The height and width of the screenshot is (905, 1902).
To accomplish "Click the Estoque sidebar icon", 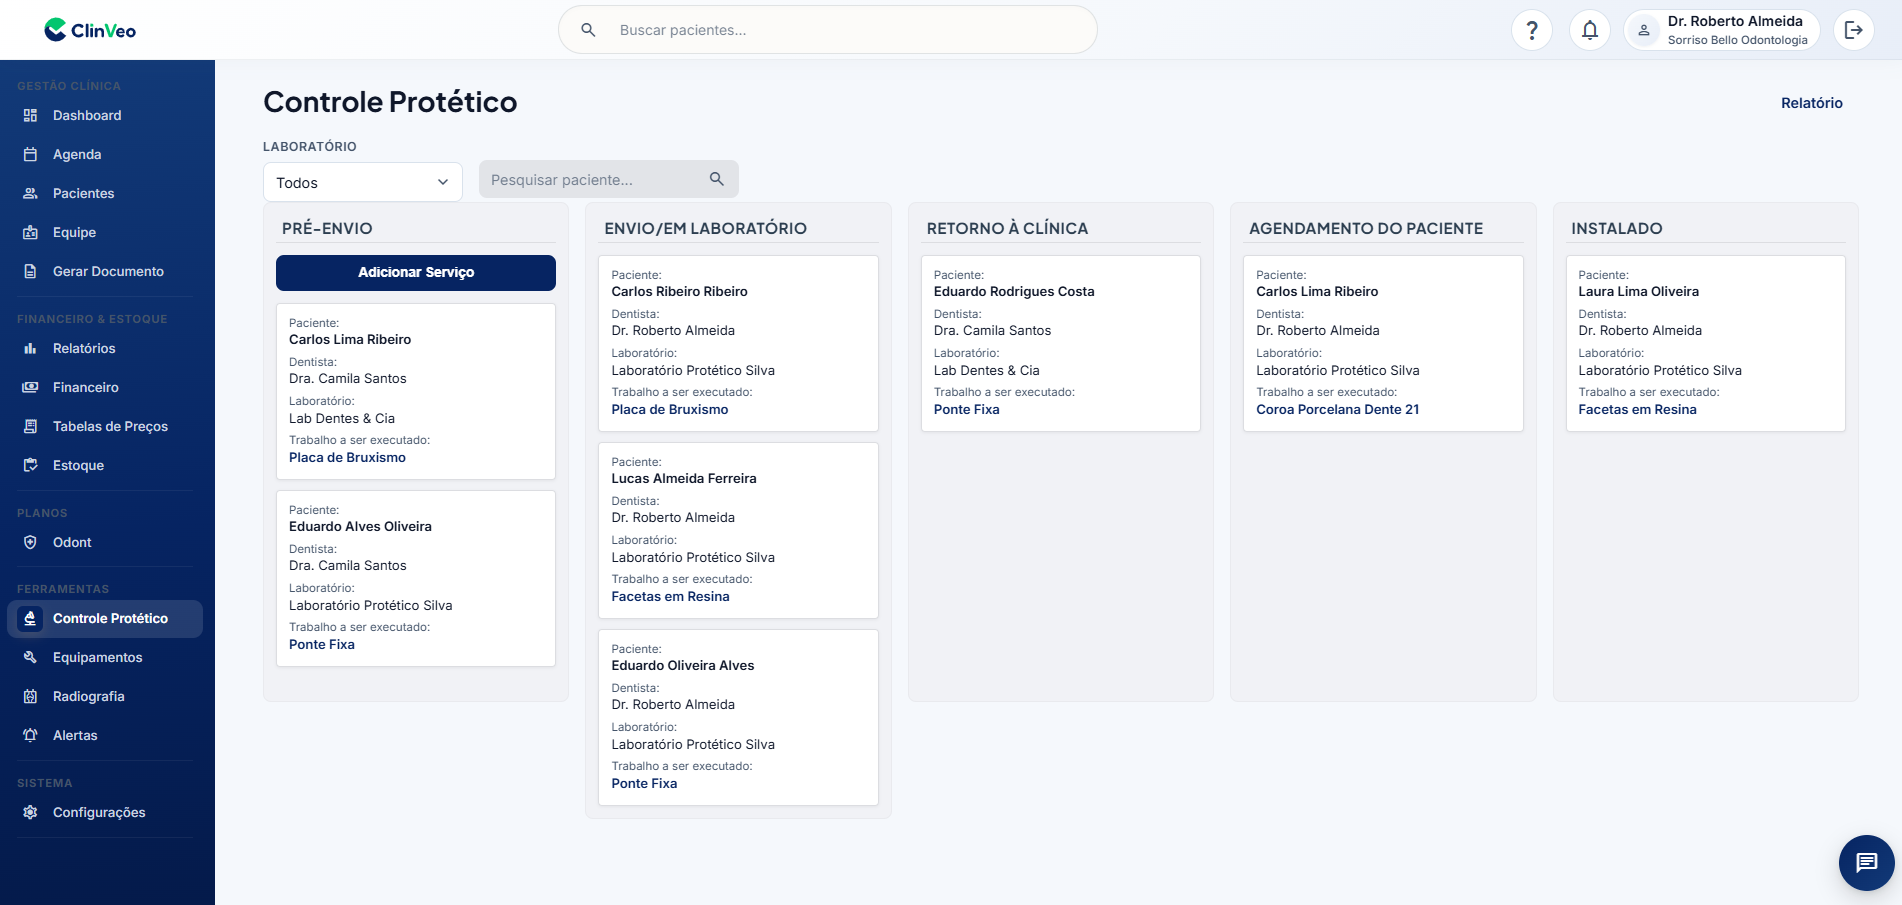I will 30,465.
